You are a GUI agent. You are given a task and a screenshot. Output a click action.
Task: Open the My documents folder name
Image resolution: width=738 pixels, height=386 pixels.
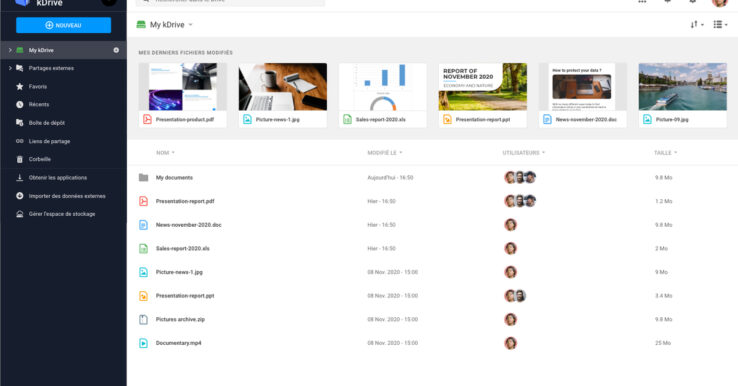174,177
